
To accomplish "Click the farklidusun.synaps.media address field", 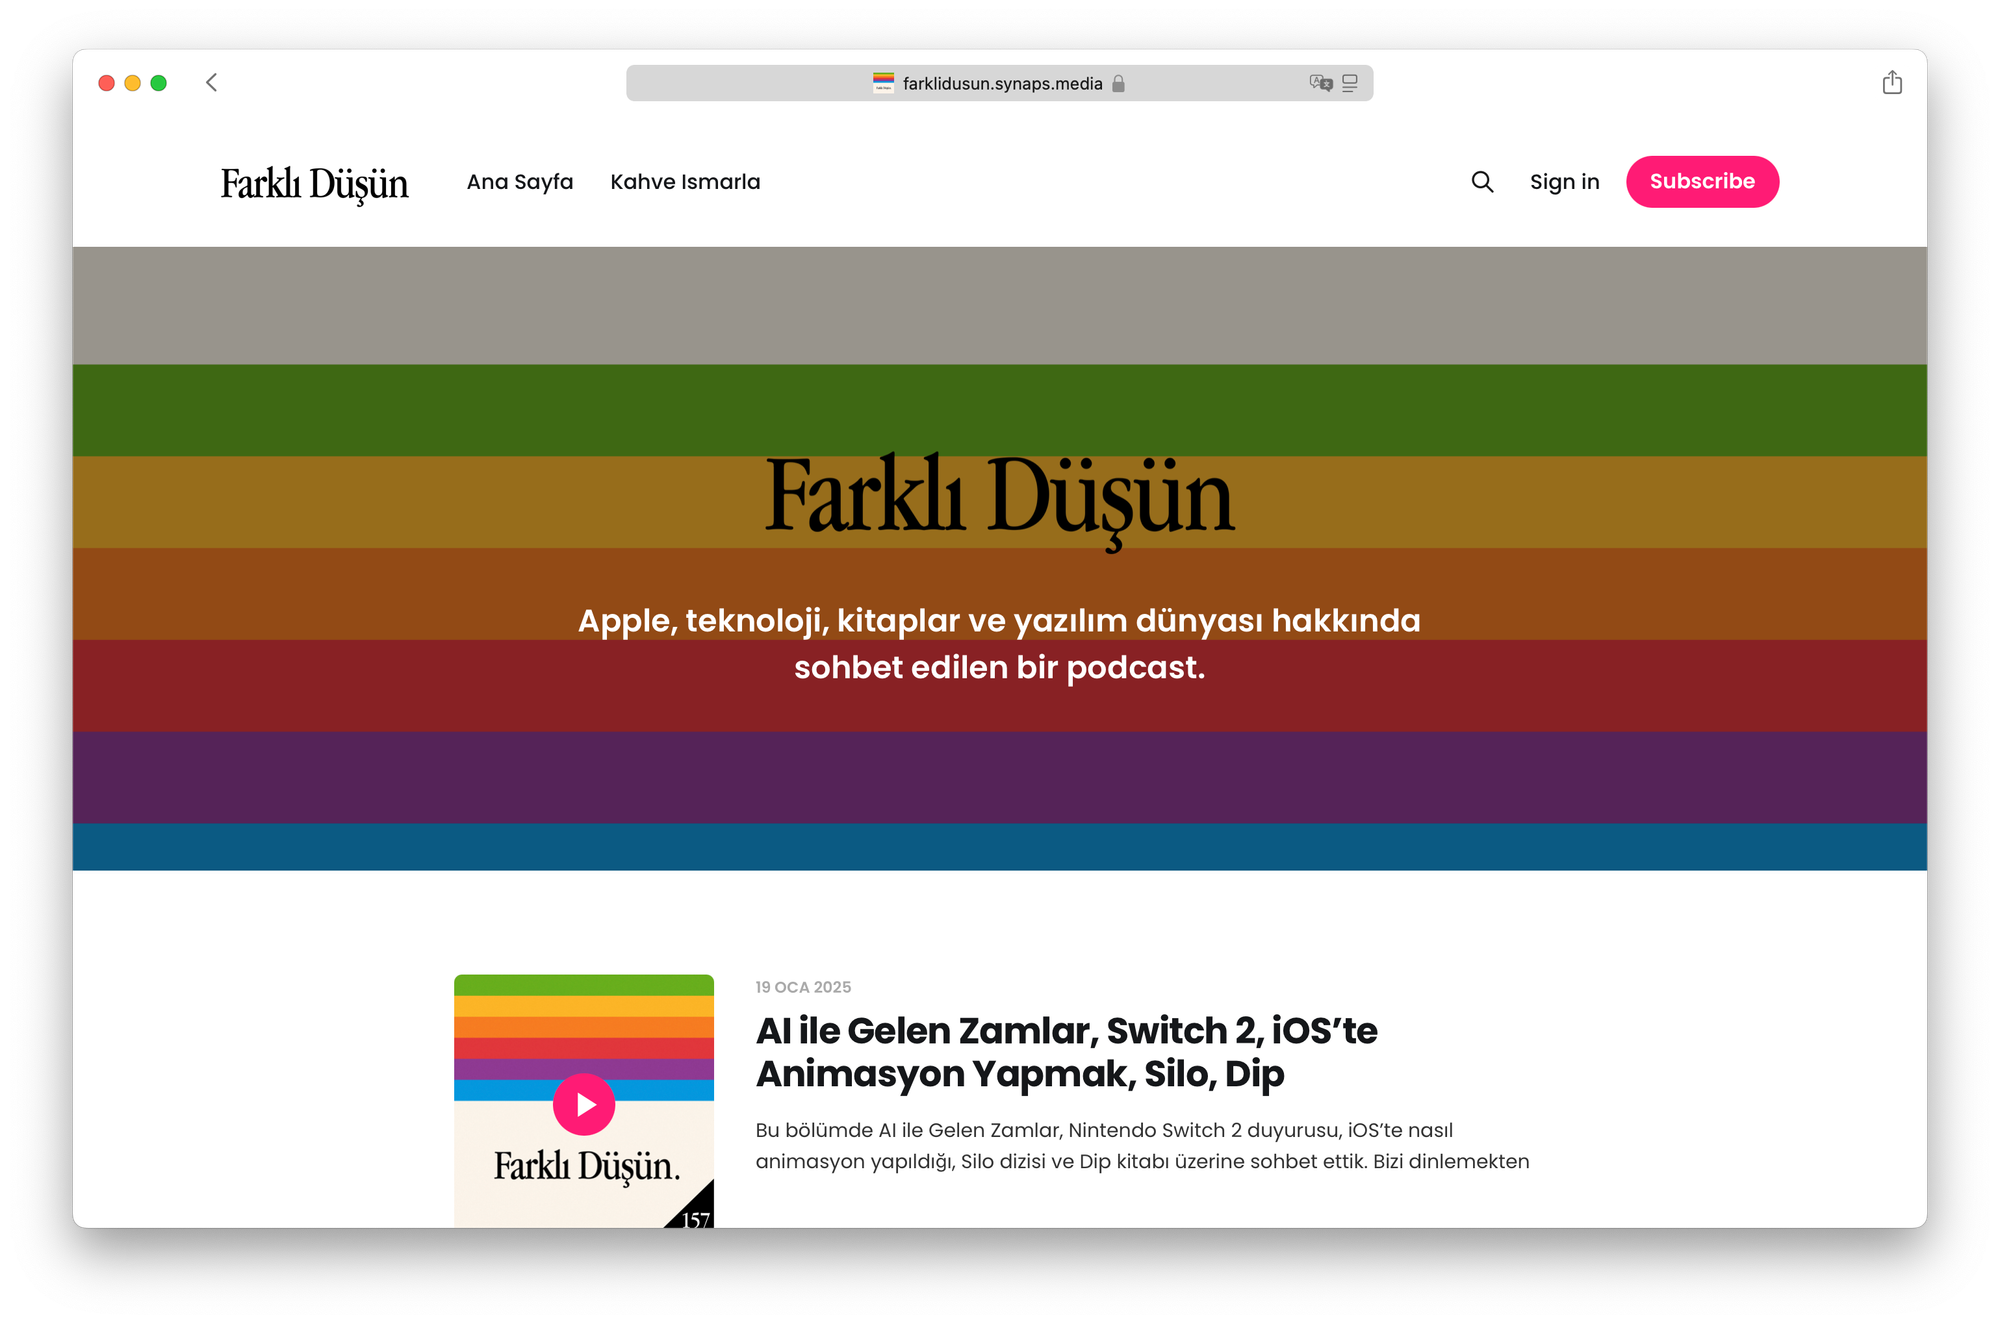I will click(999, 83).
